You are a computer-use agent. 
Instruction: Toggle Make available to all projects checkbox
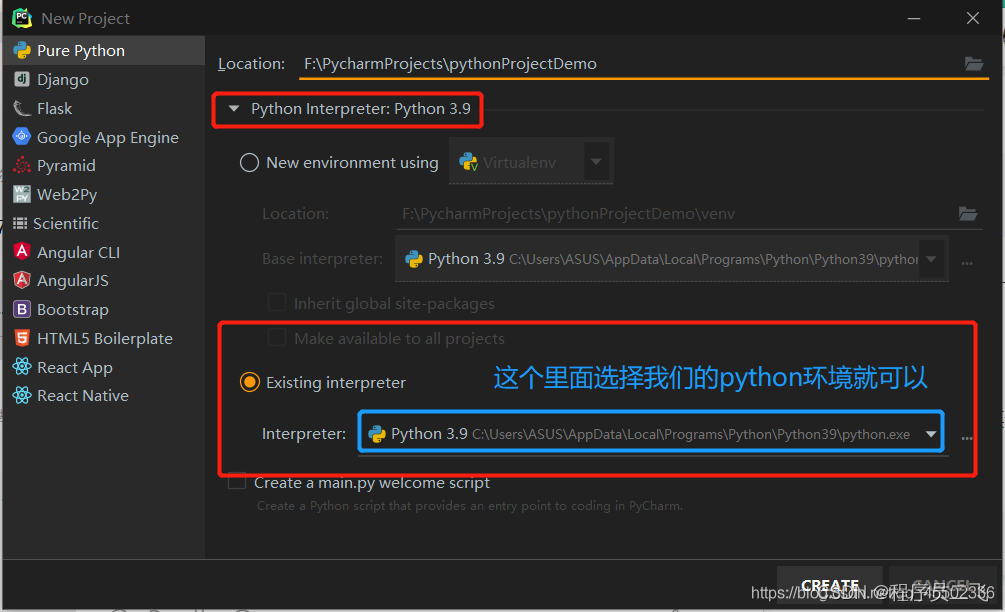[x=277, y=338]
